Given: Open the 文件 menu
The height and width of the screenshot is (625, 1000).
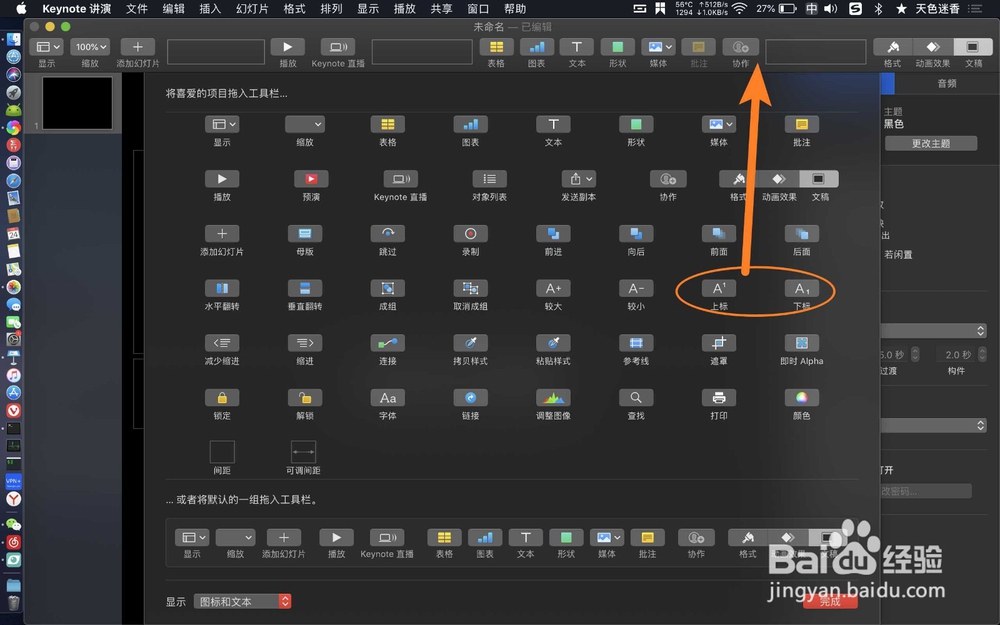Looking at the screenshot, I should click(136, 8).
